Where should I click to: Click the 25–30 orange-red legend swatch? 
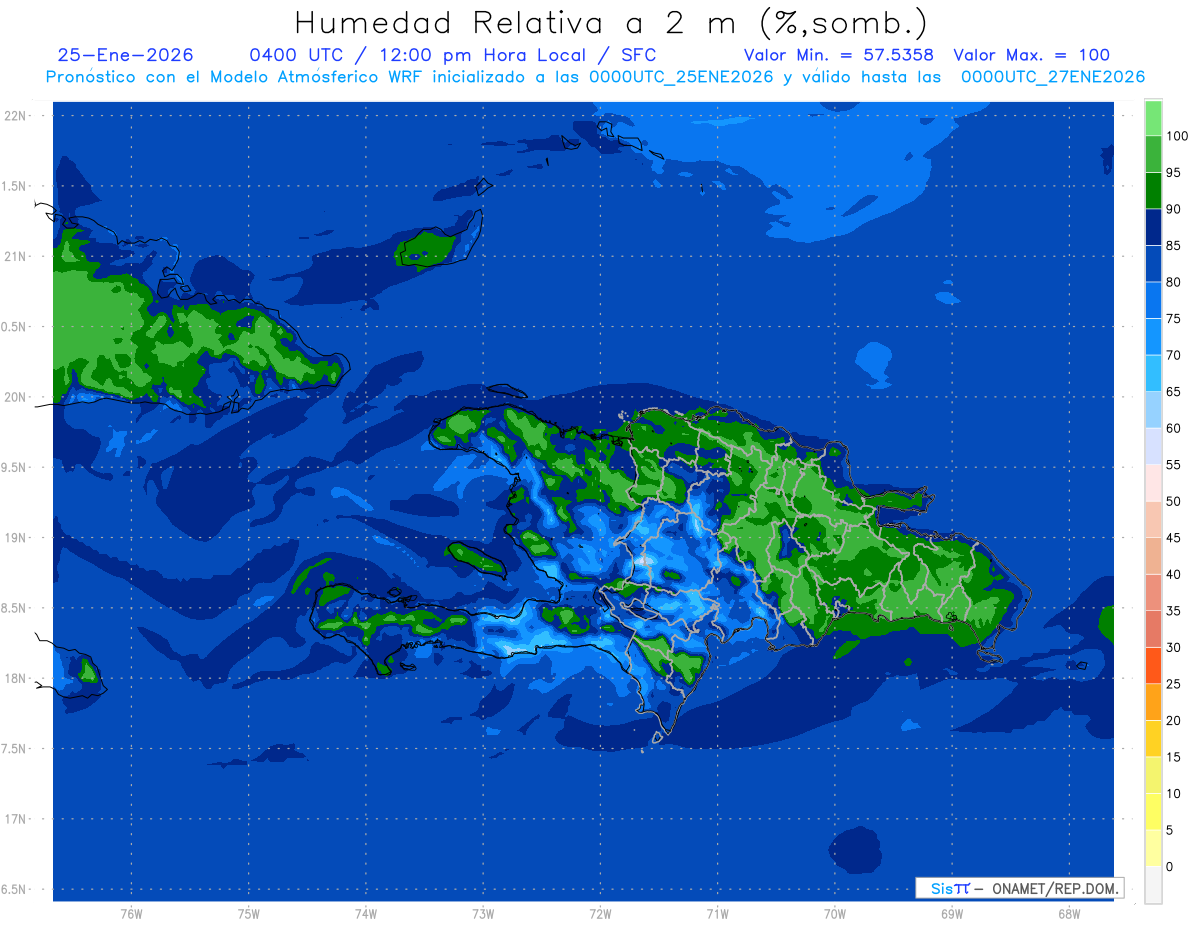[1153, 665]
